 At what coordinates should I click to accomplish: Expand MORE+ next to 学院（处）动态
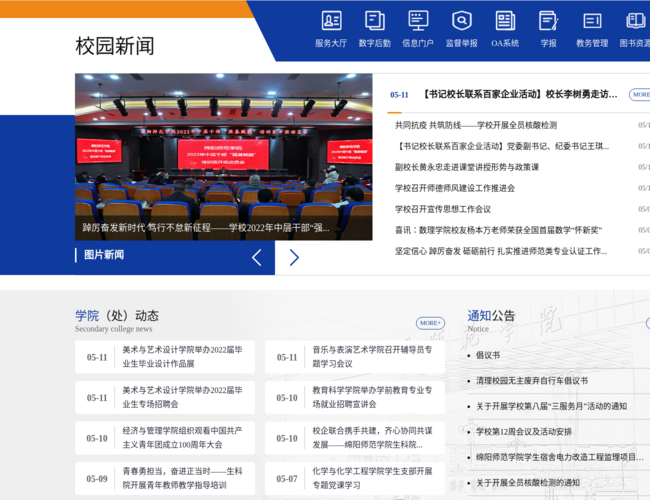pos(430,323)
